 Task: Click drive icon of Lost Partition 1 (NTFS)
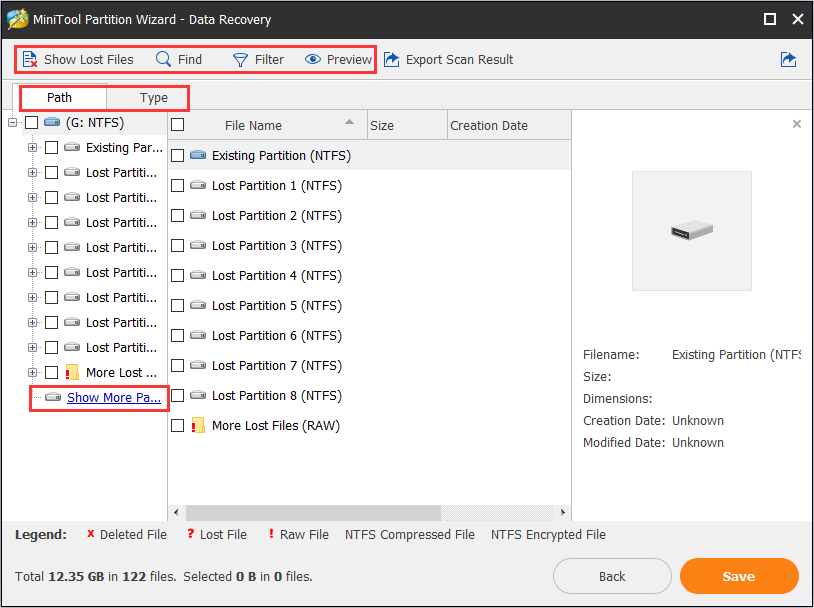point(198,185)
